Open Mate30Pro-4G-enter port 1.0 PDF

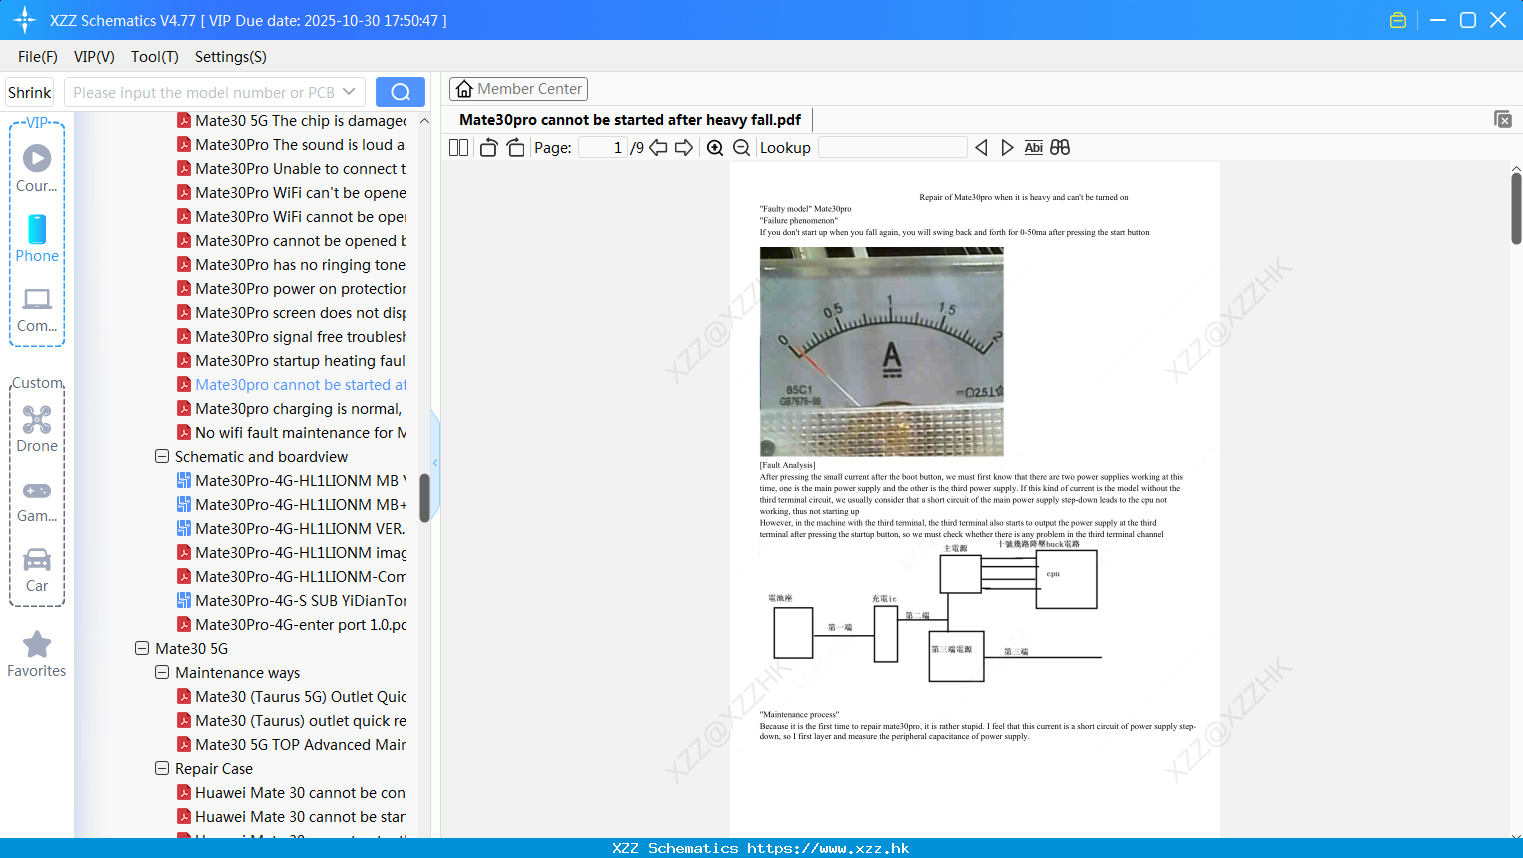(291, 624)
